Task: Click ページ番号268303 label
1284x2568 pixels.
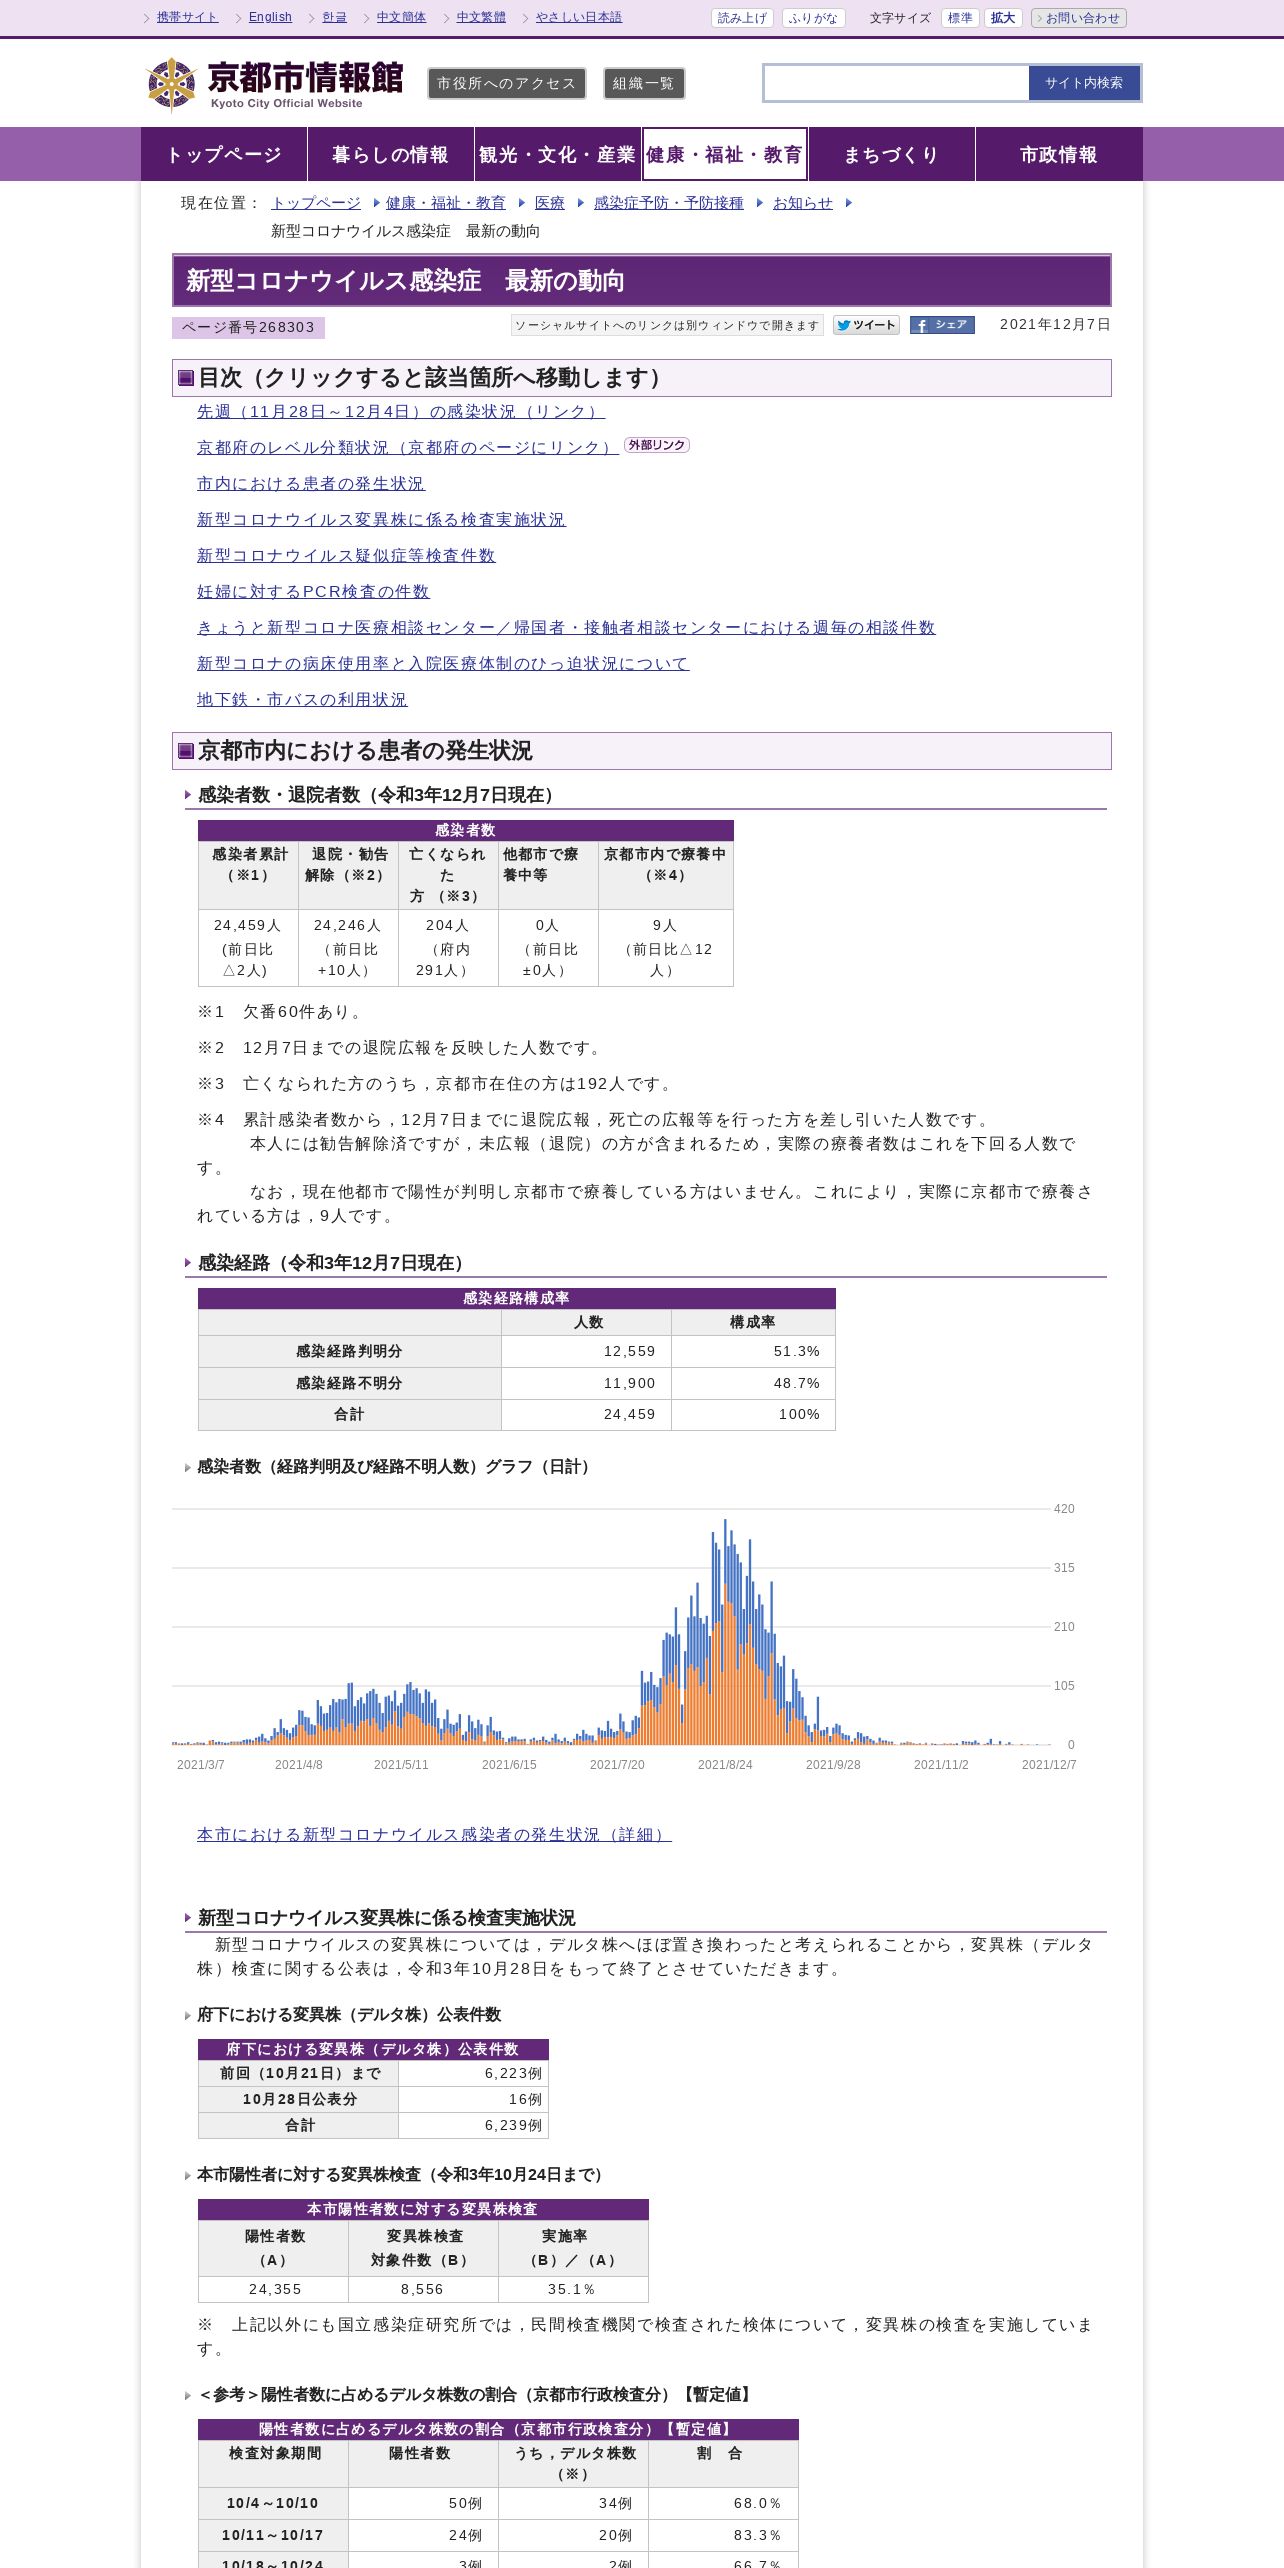Action: [x=248, y=328]
